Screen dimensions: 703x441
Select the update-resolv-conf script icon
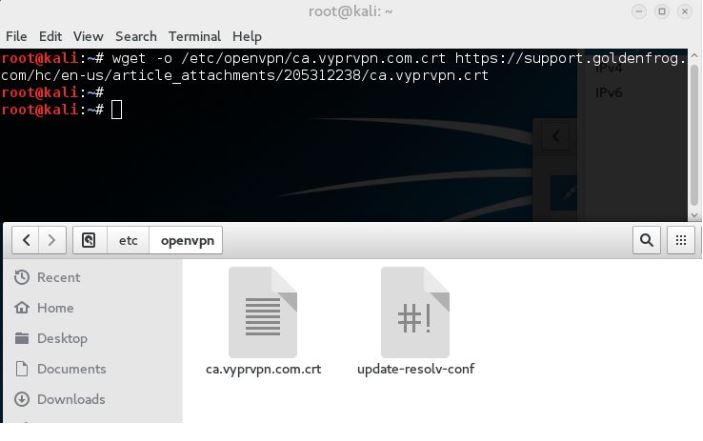pos(415,312)
